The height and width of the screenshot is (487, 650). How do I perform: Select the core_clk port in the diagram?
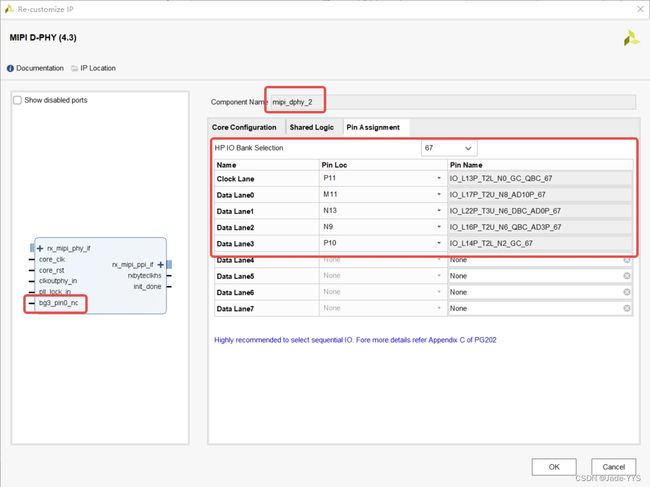(52, 259)
